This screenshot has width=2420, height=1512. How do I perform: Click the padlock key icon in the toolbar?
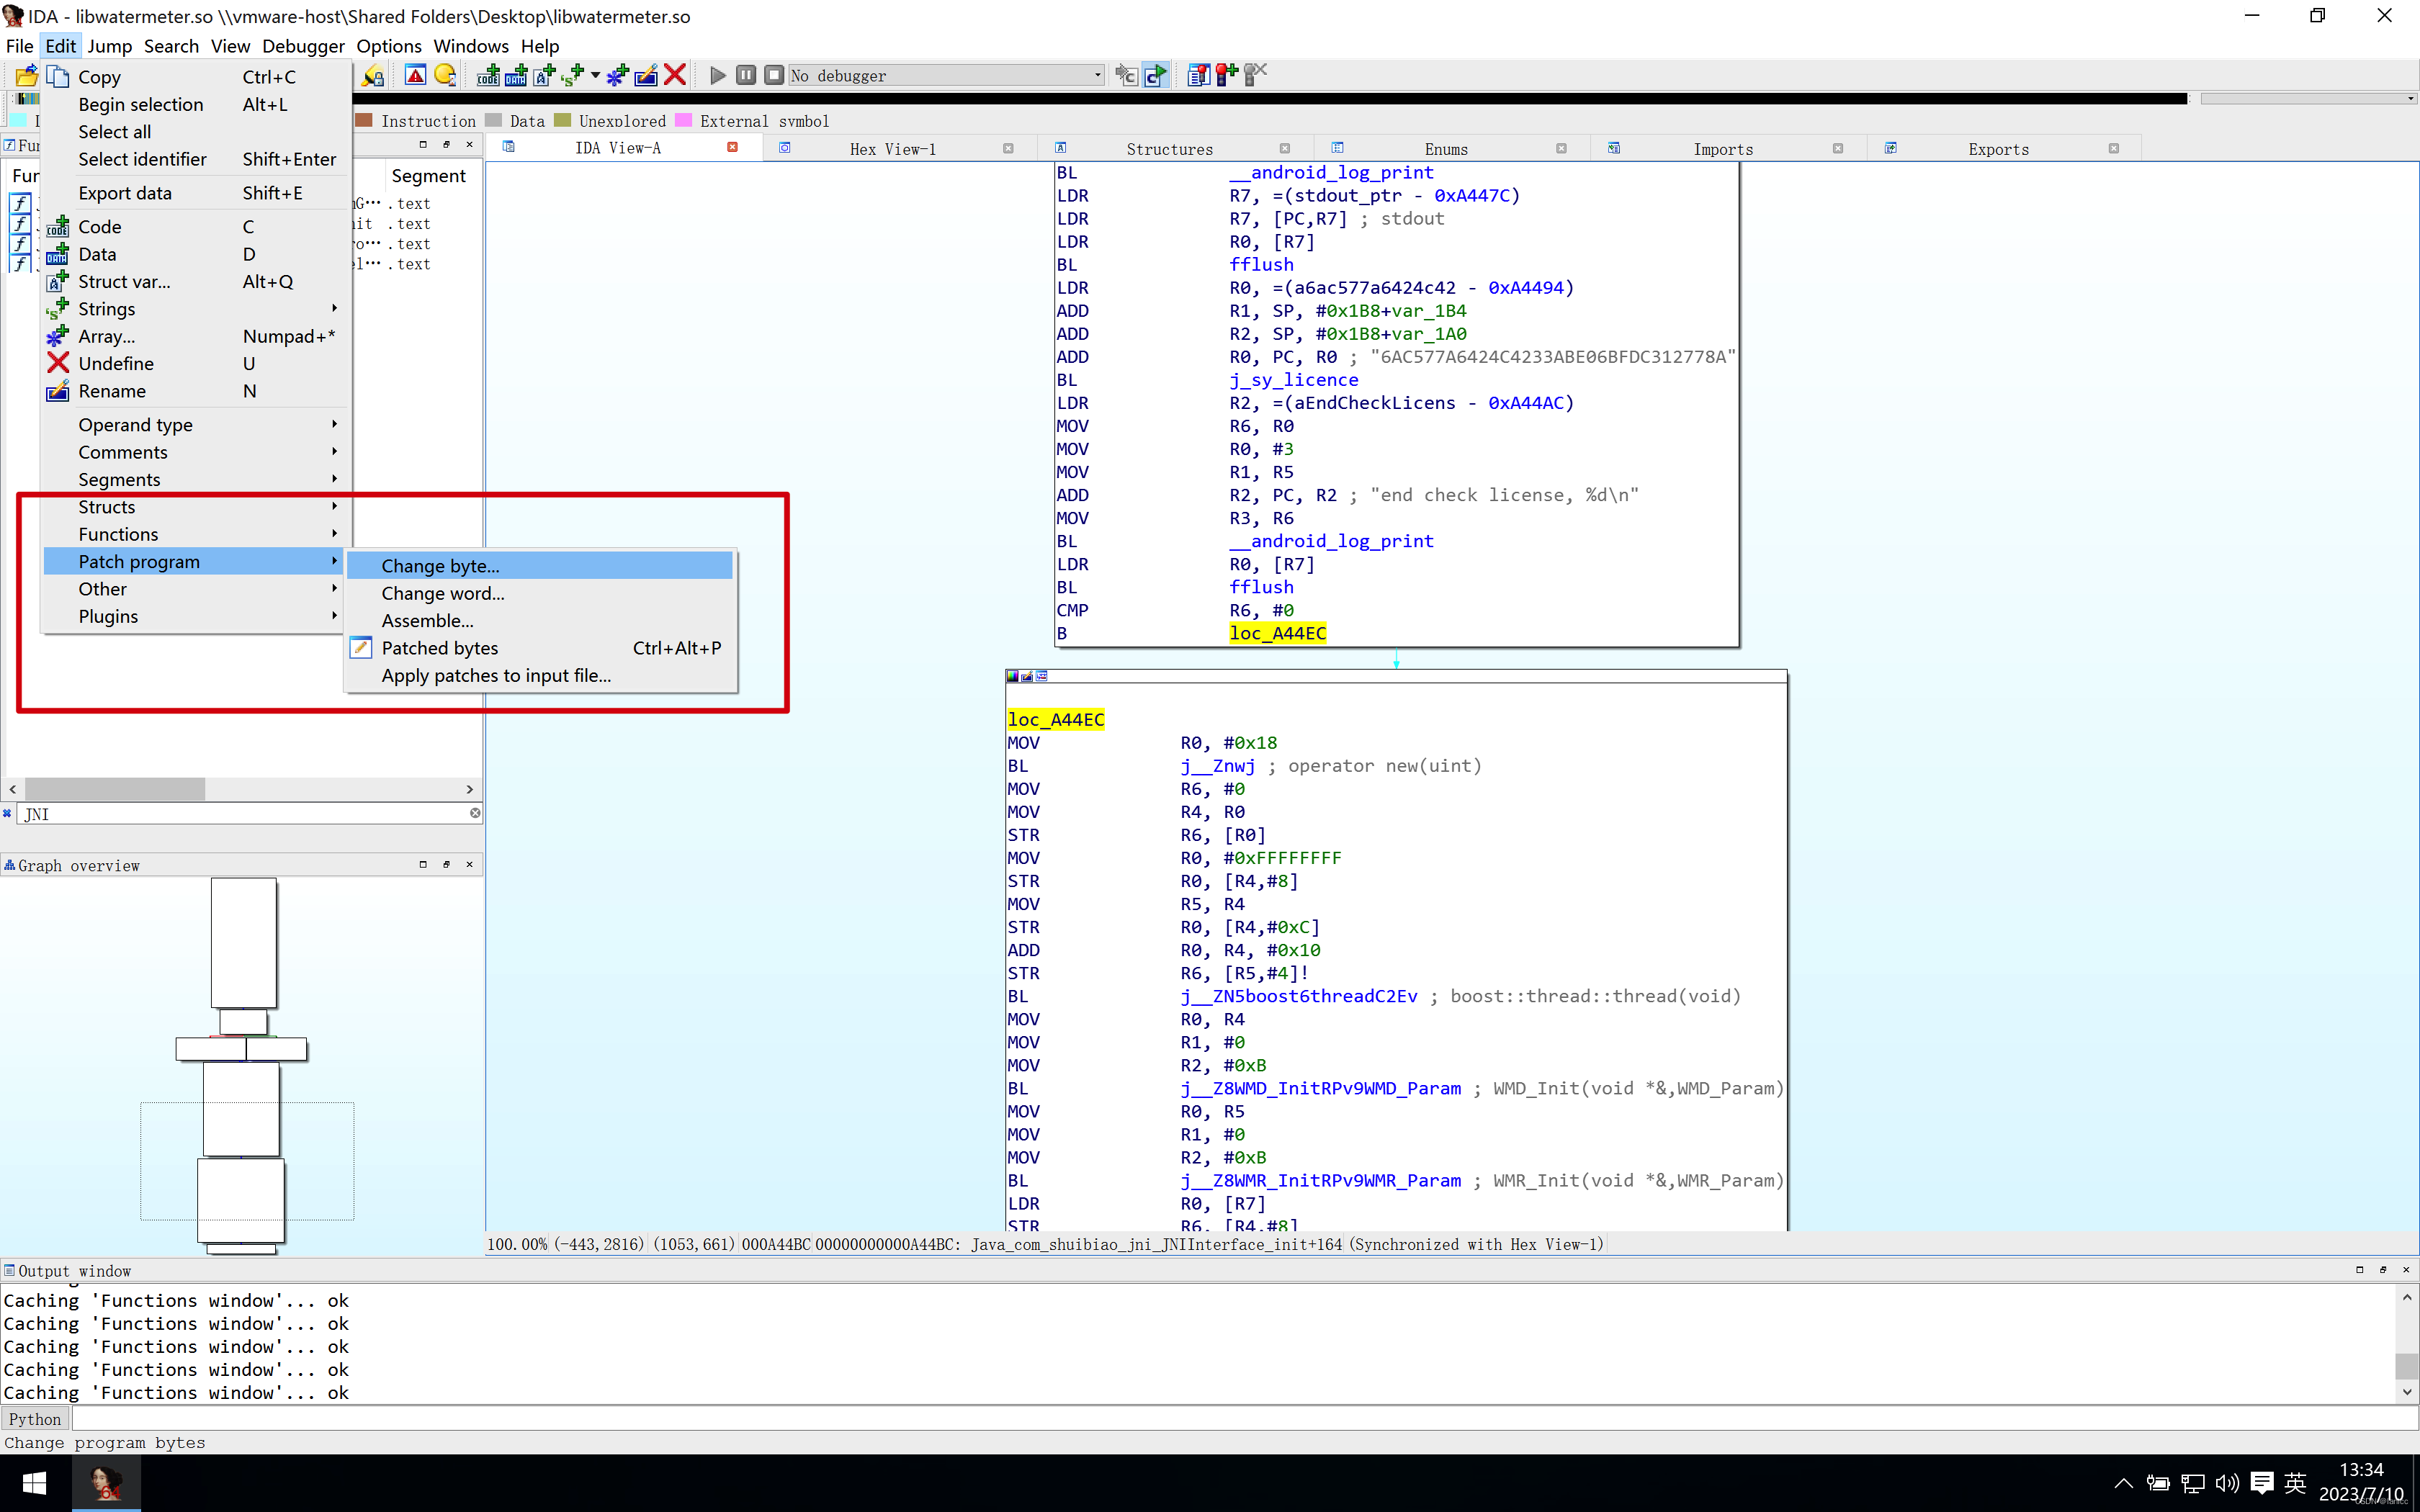click(373, 75)
